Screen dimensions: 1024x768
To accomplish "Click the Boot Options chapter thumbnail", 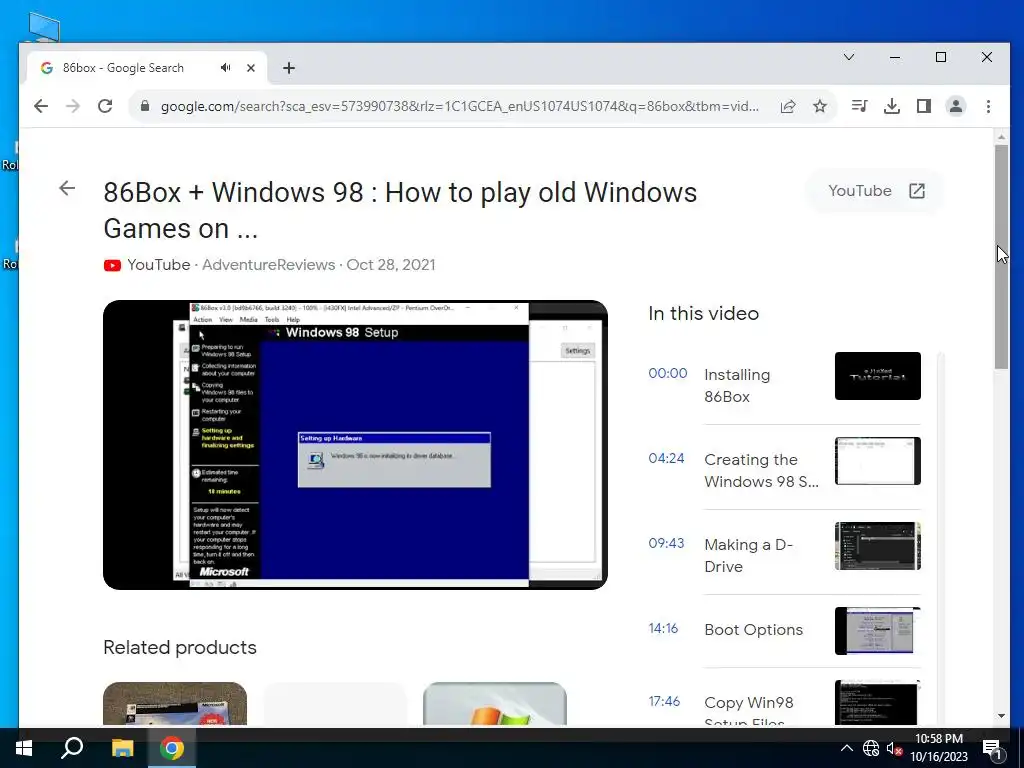I will point(878,631).
